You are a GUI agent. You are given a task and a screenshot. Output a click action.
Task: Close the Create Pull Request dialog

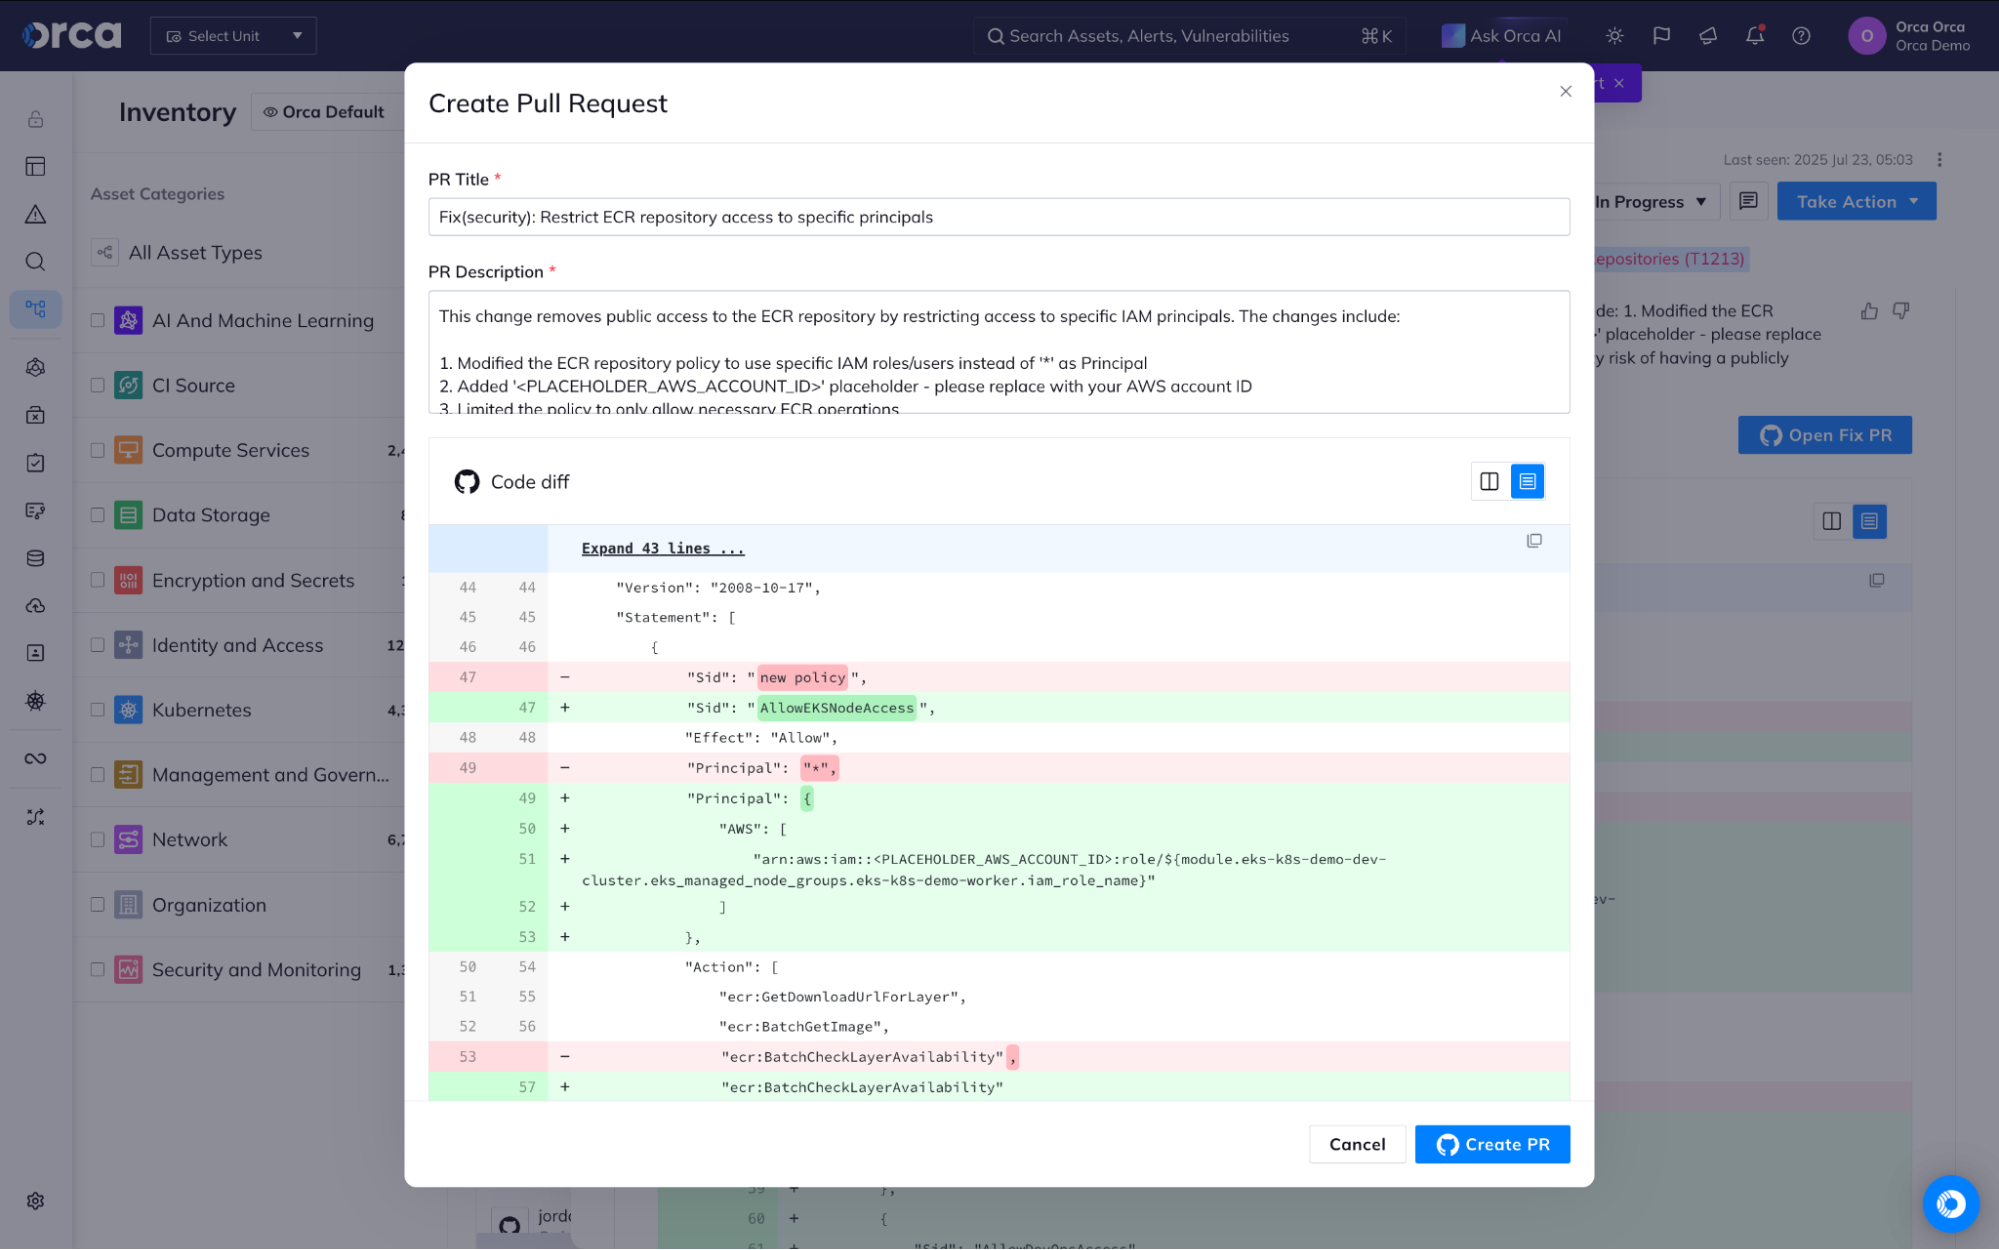pyautogui.click(x=1565, y=91)
